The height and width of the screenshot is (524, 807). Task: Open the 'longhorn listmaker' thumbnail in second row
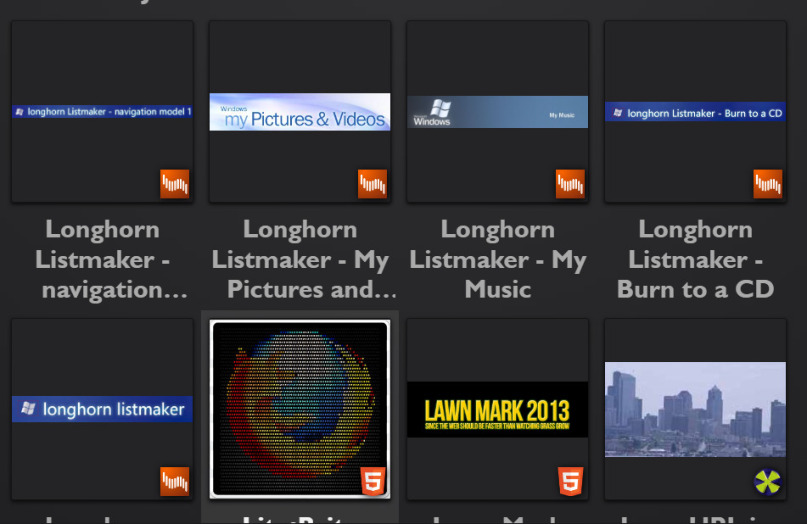tap(102, 409)
